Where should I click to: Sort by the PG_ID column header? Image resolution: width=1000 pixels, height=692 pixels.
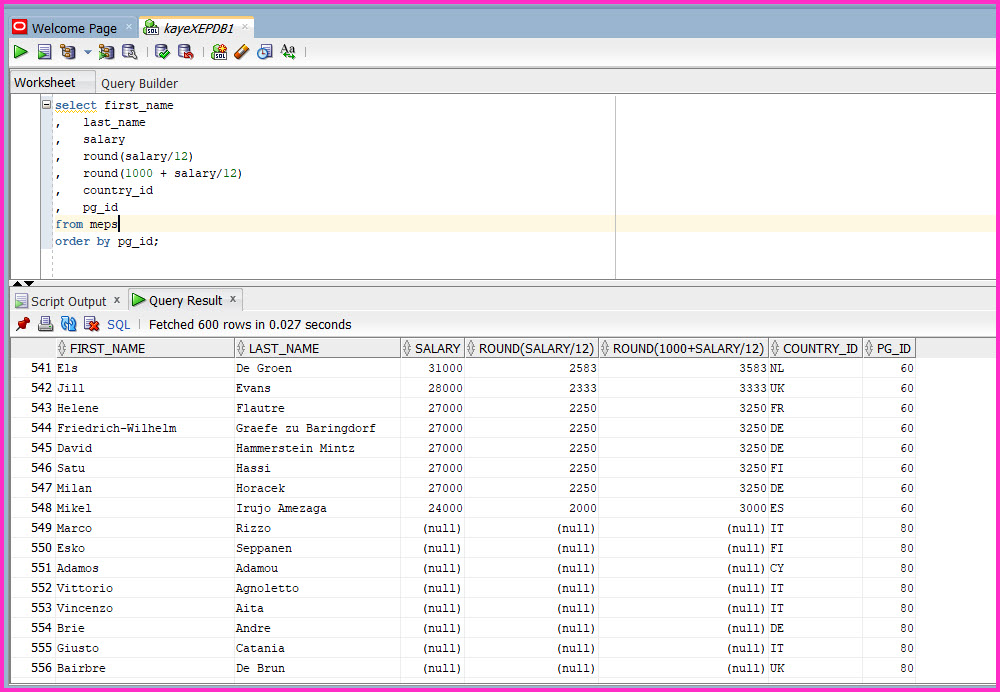(890, 349)
